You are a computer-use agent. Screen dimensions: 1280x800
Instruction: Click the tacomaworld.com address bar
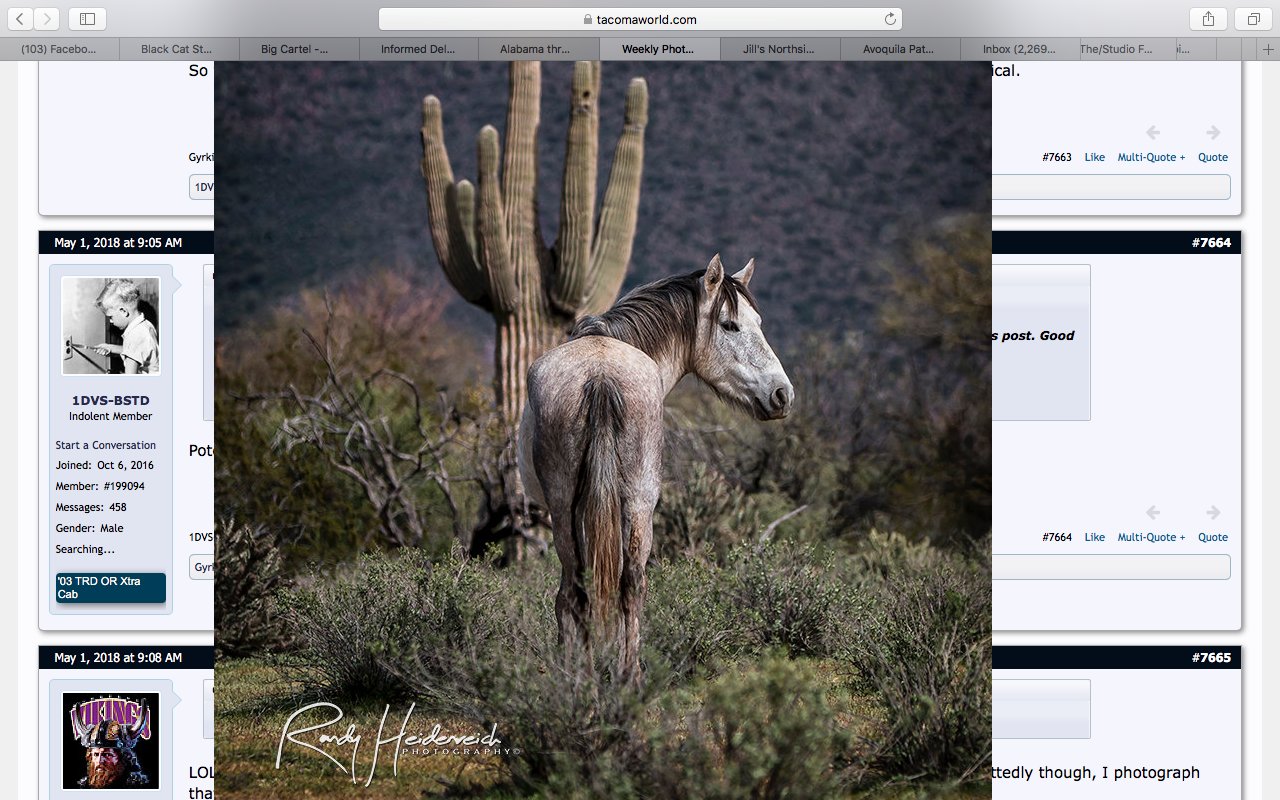(x=640, y=19)
